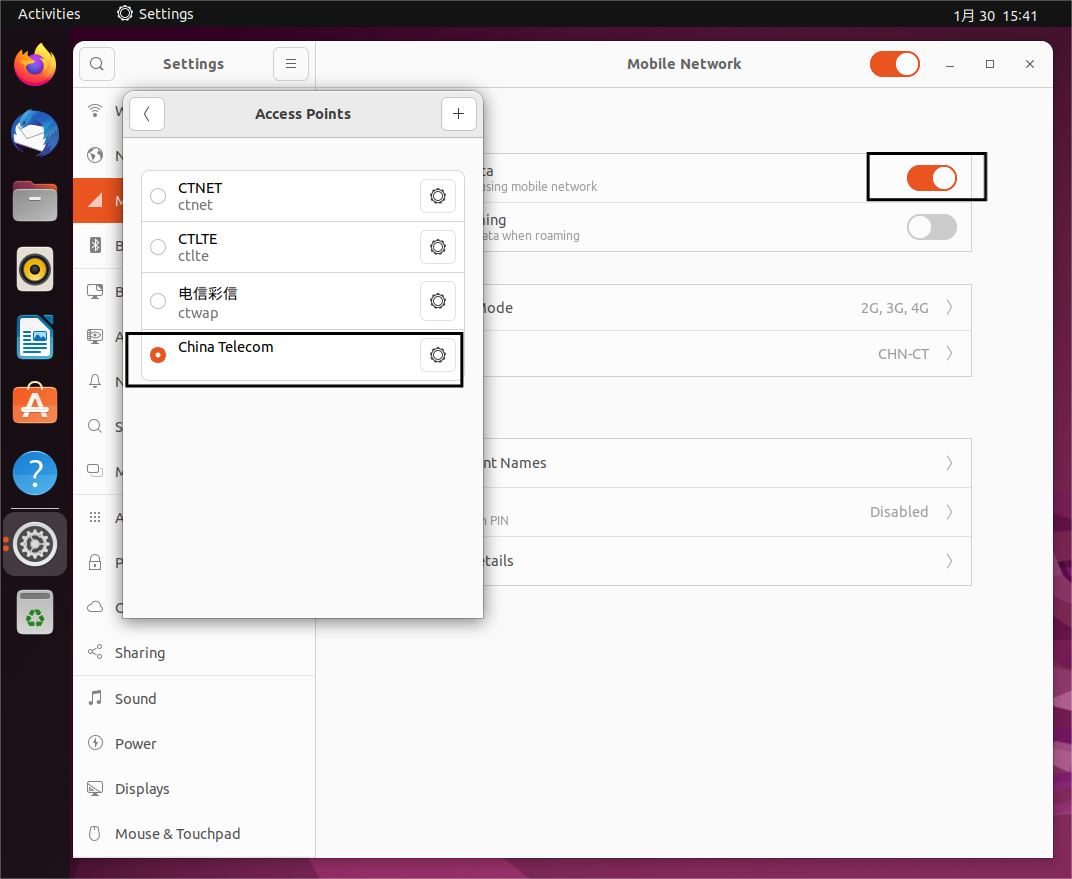Open Help from the dock
The height and width of the screenshot is (879, 1072).
click(35, 473)
